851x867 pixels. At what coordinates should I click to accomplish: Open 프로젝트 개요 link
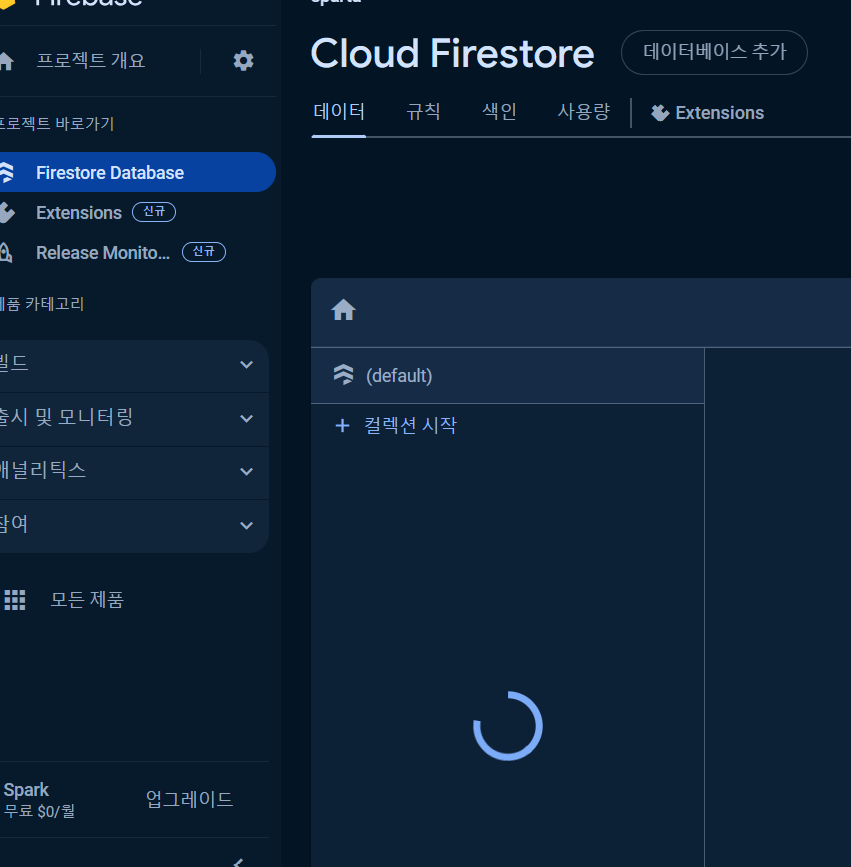click(91, 60)
